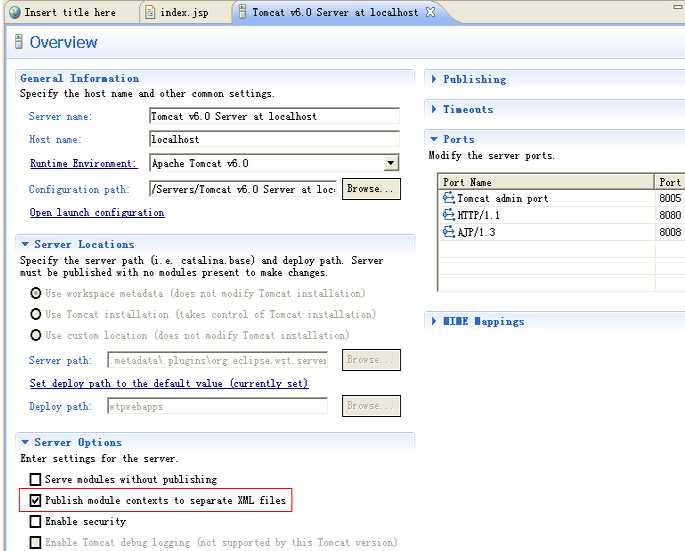Select the AJP/1.3 row text
The height and width of the screenshot is (551, 685).
tap(476, 232)
